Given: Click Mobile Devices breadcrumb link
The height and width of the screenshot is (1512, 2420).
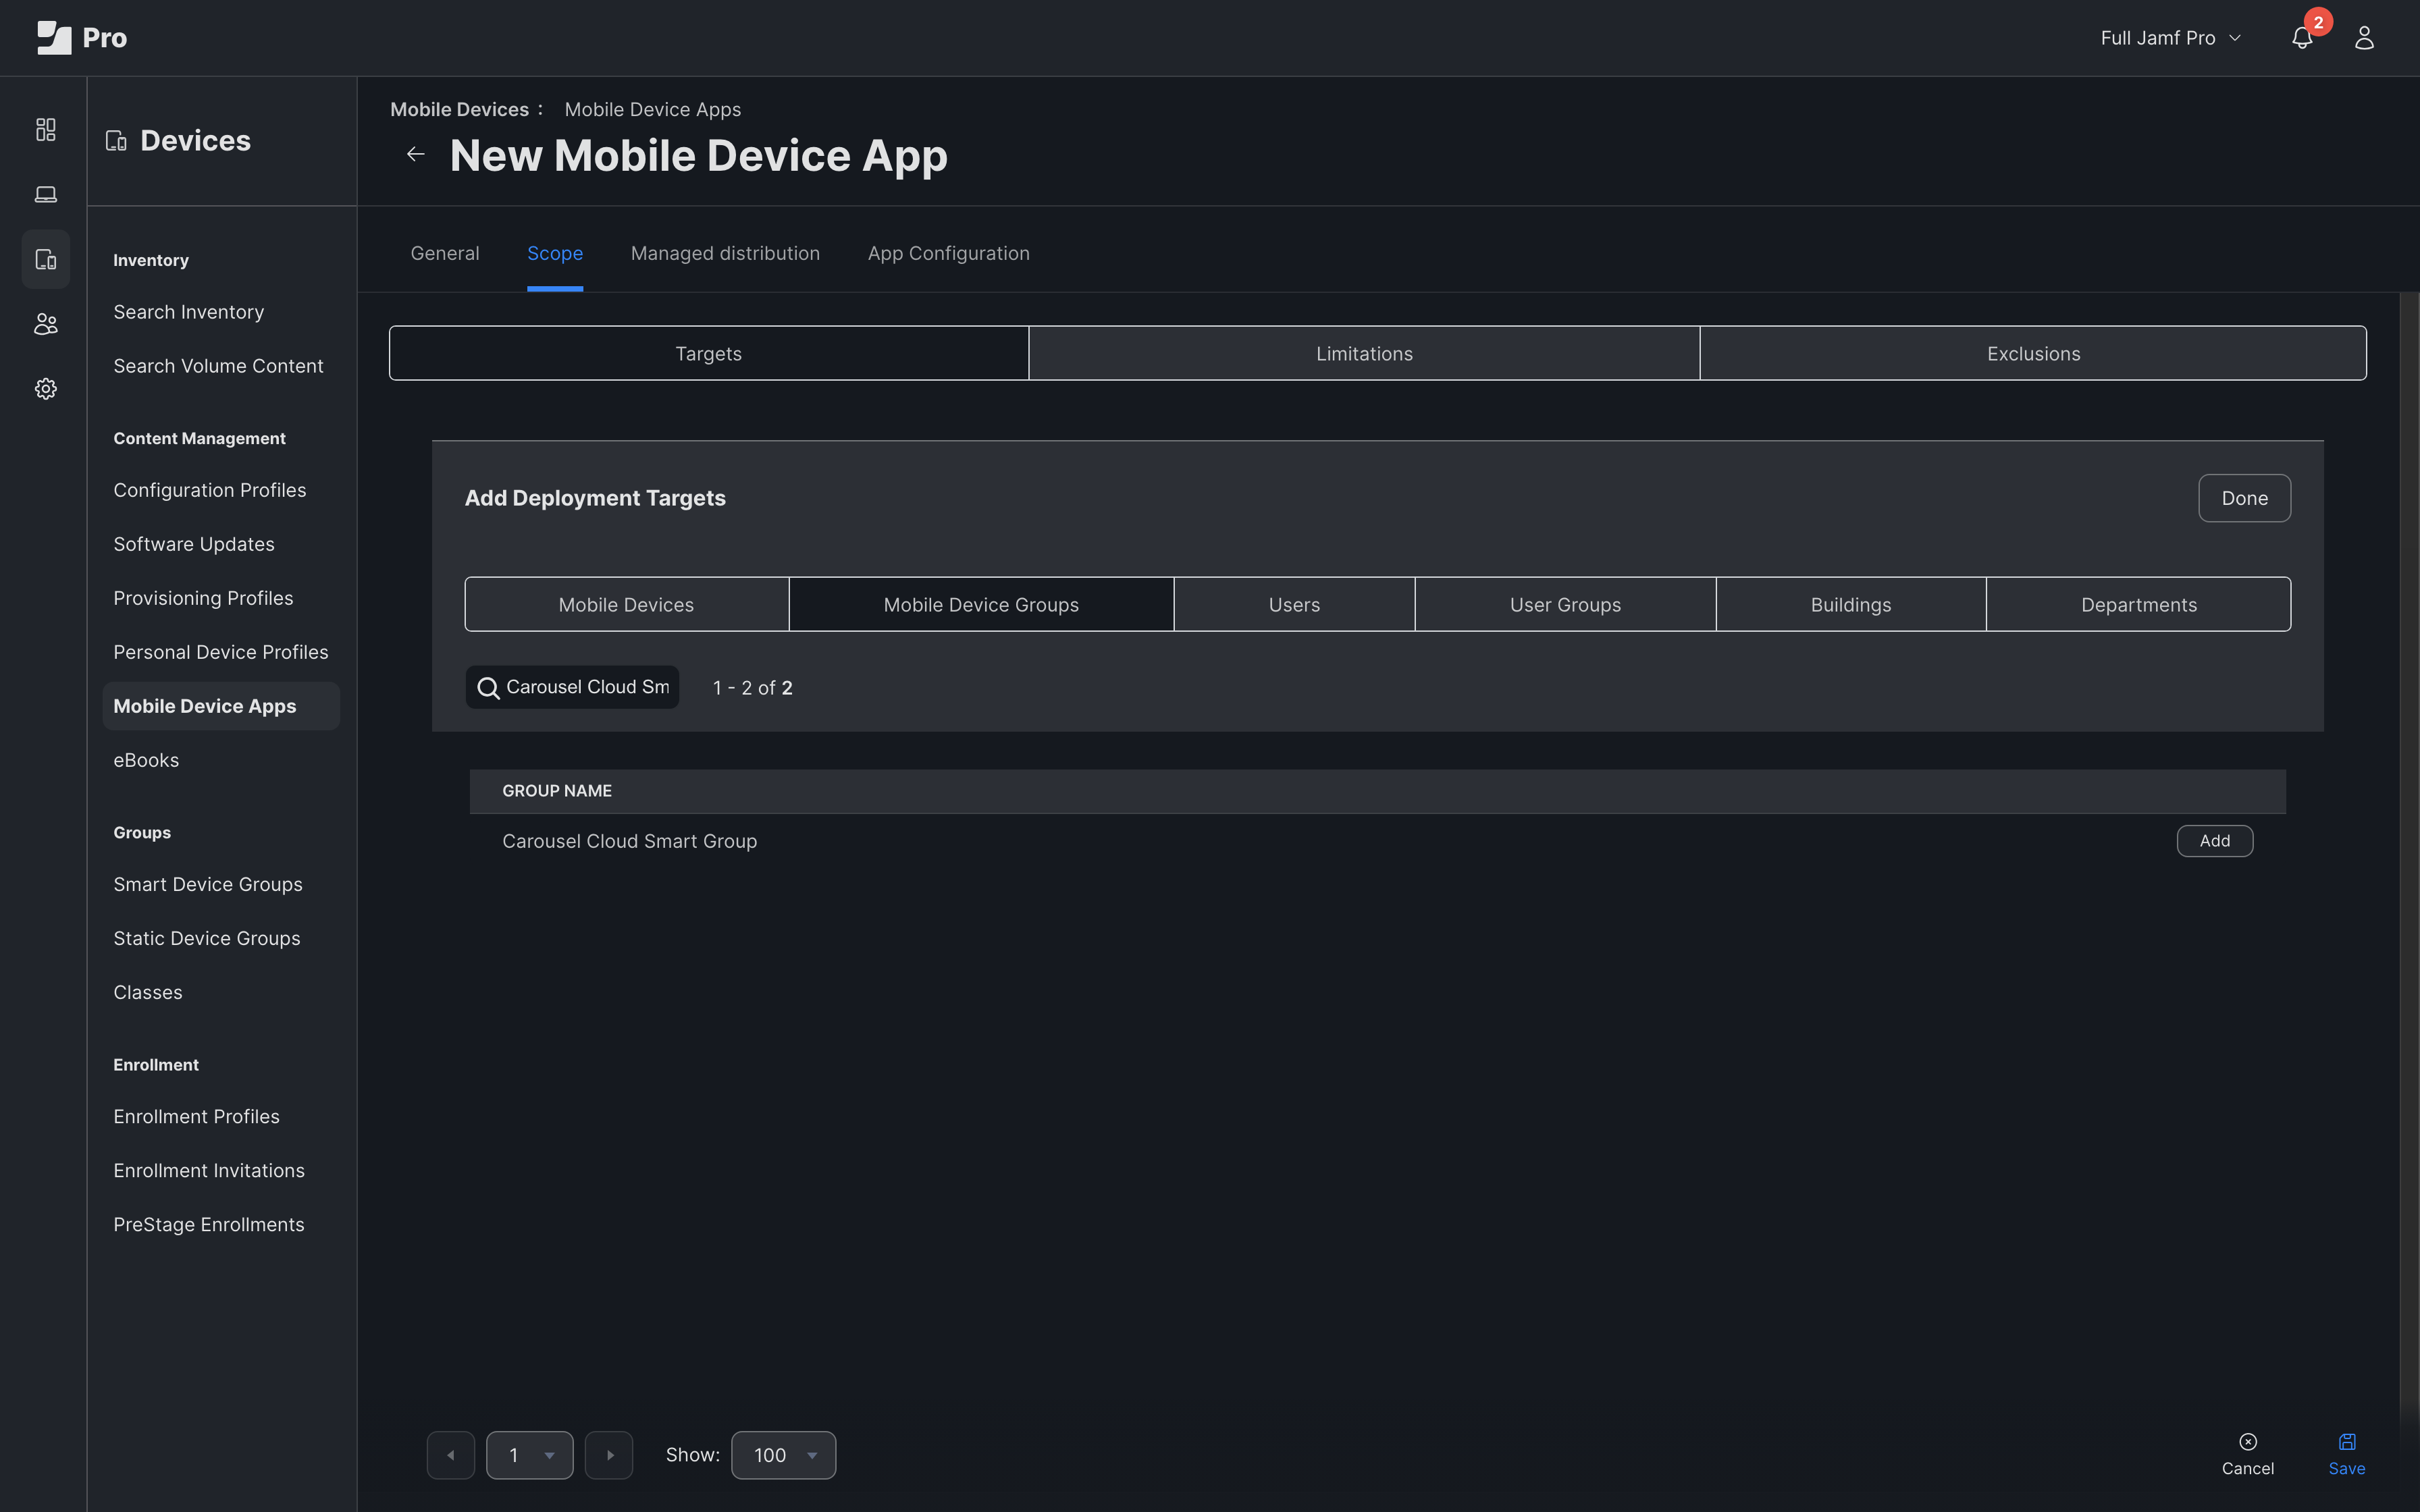Looking at the screenshot, I should (459, 109).
